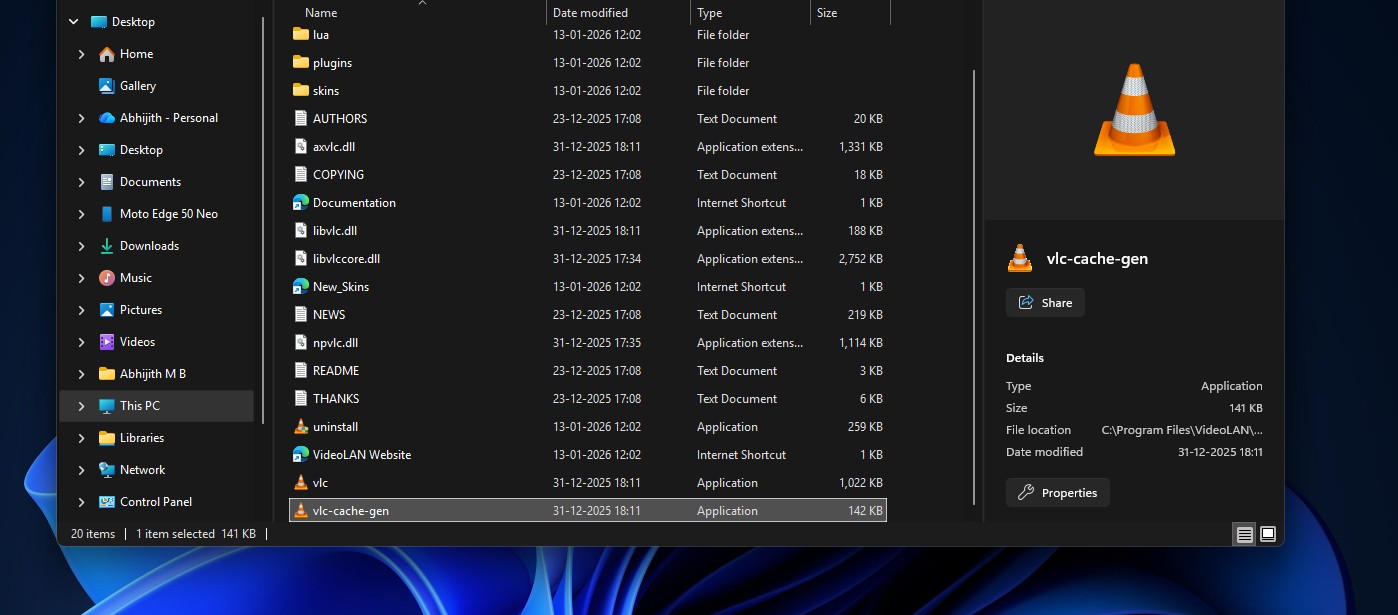This screenshot has width=1398, height=615.
Task: Click the Network icon in sidebar
Action: (x=107, y=470)
